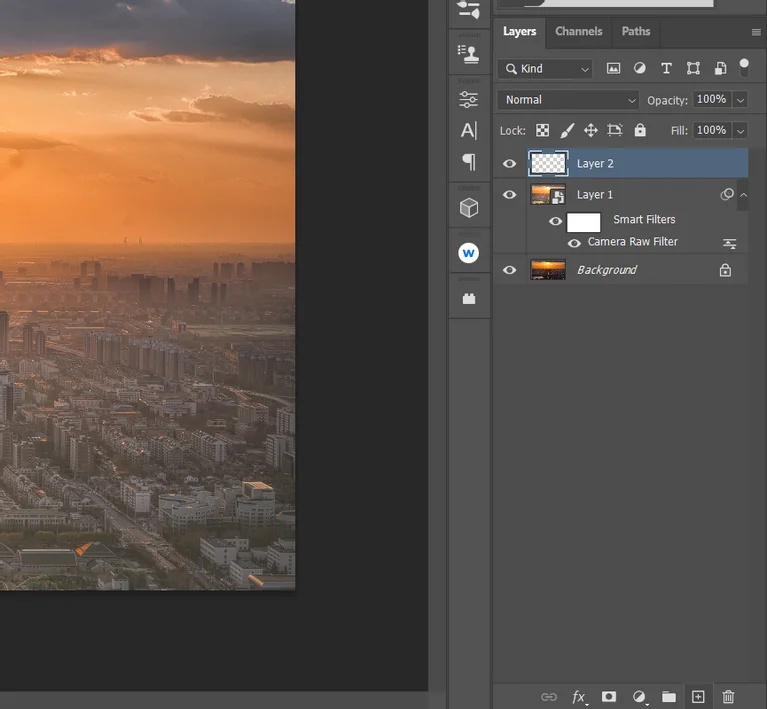
Task: Switch to the Paths tab
Action: [x=635, y=31]
